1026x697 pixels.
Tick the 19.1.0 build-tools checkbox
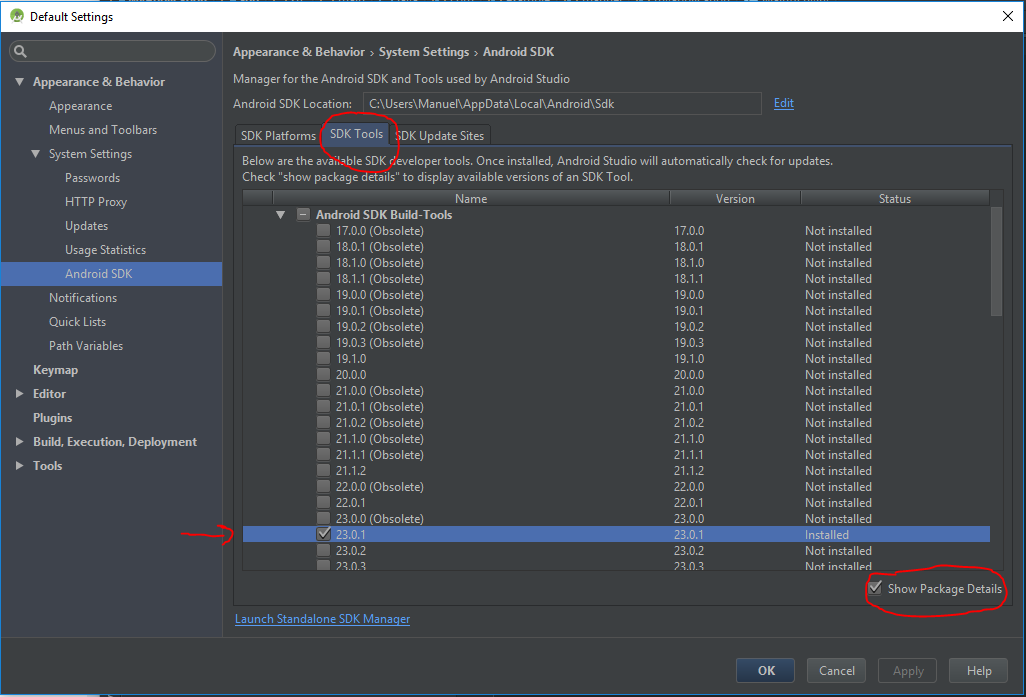[x=323, y=358]
